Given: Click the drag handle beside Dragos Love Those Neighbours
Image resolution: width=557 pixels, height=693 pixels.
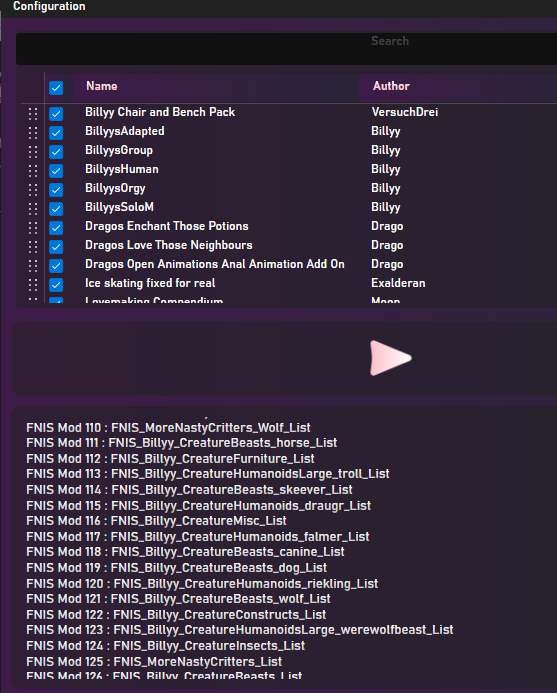Looking at the screenshot, I should 33,247.
